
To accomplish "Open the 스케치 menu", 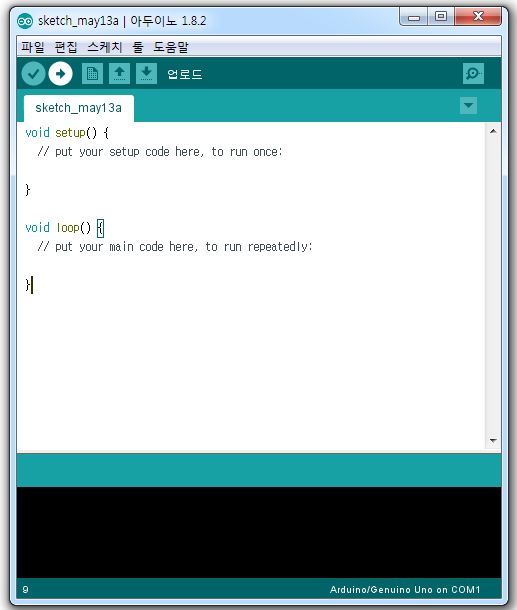I will click(x=105, y=47).
